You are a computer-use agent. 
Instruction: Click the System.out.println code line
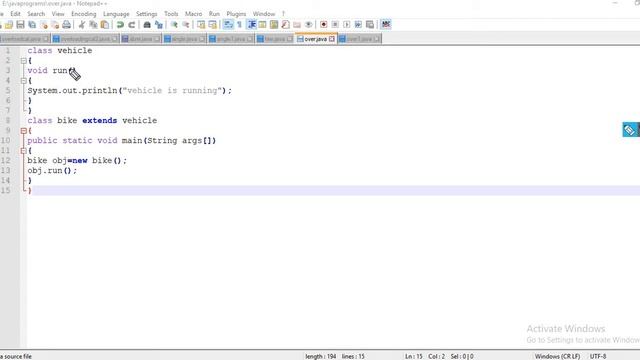(x=129, y=91)
